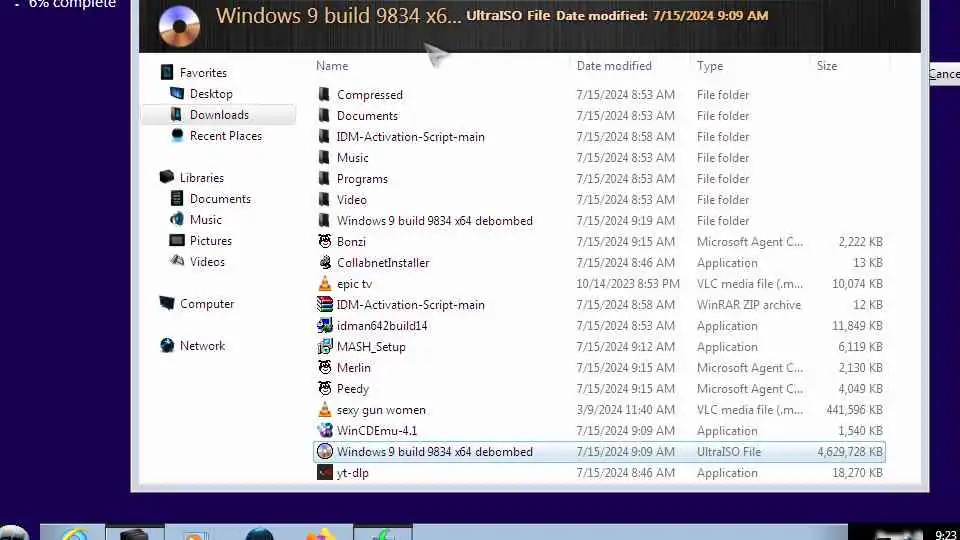The height and width of the screenshot is (540, 960).
Task: Select Computer in the navigation pane
Action: pos(207,304)
